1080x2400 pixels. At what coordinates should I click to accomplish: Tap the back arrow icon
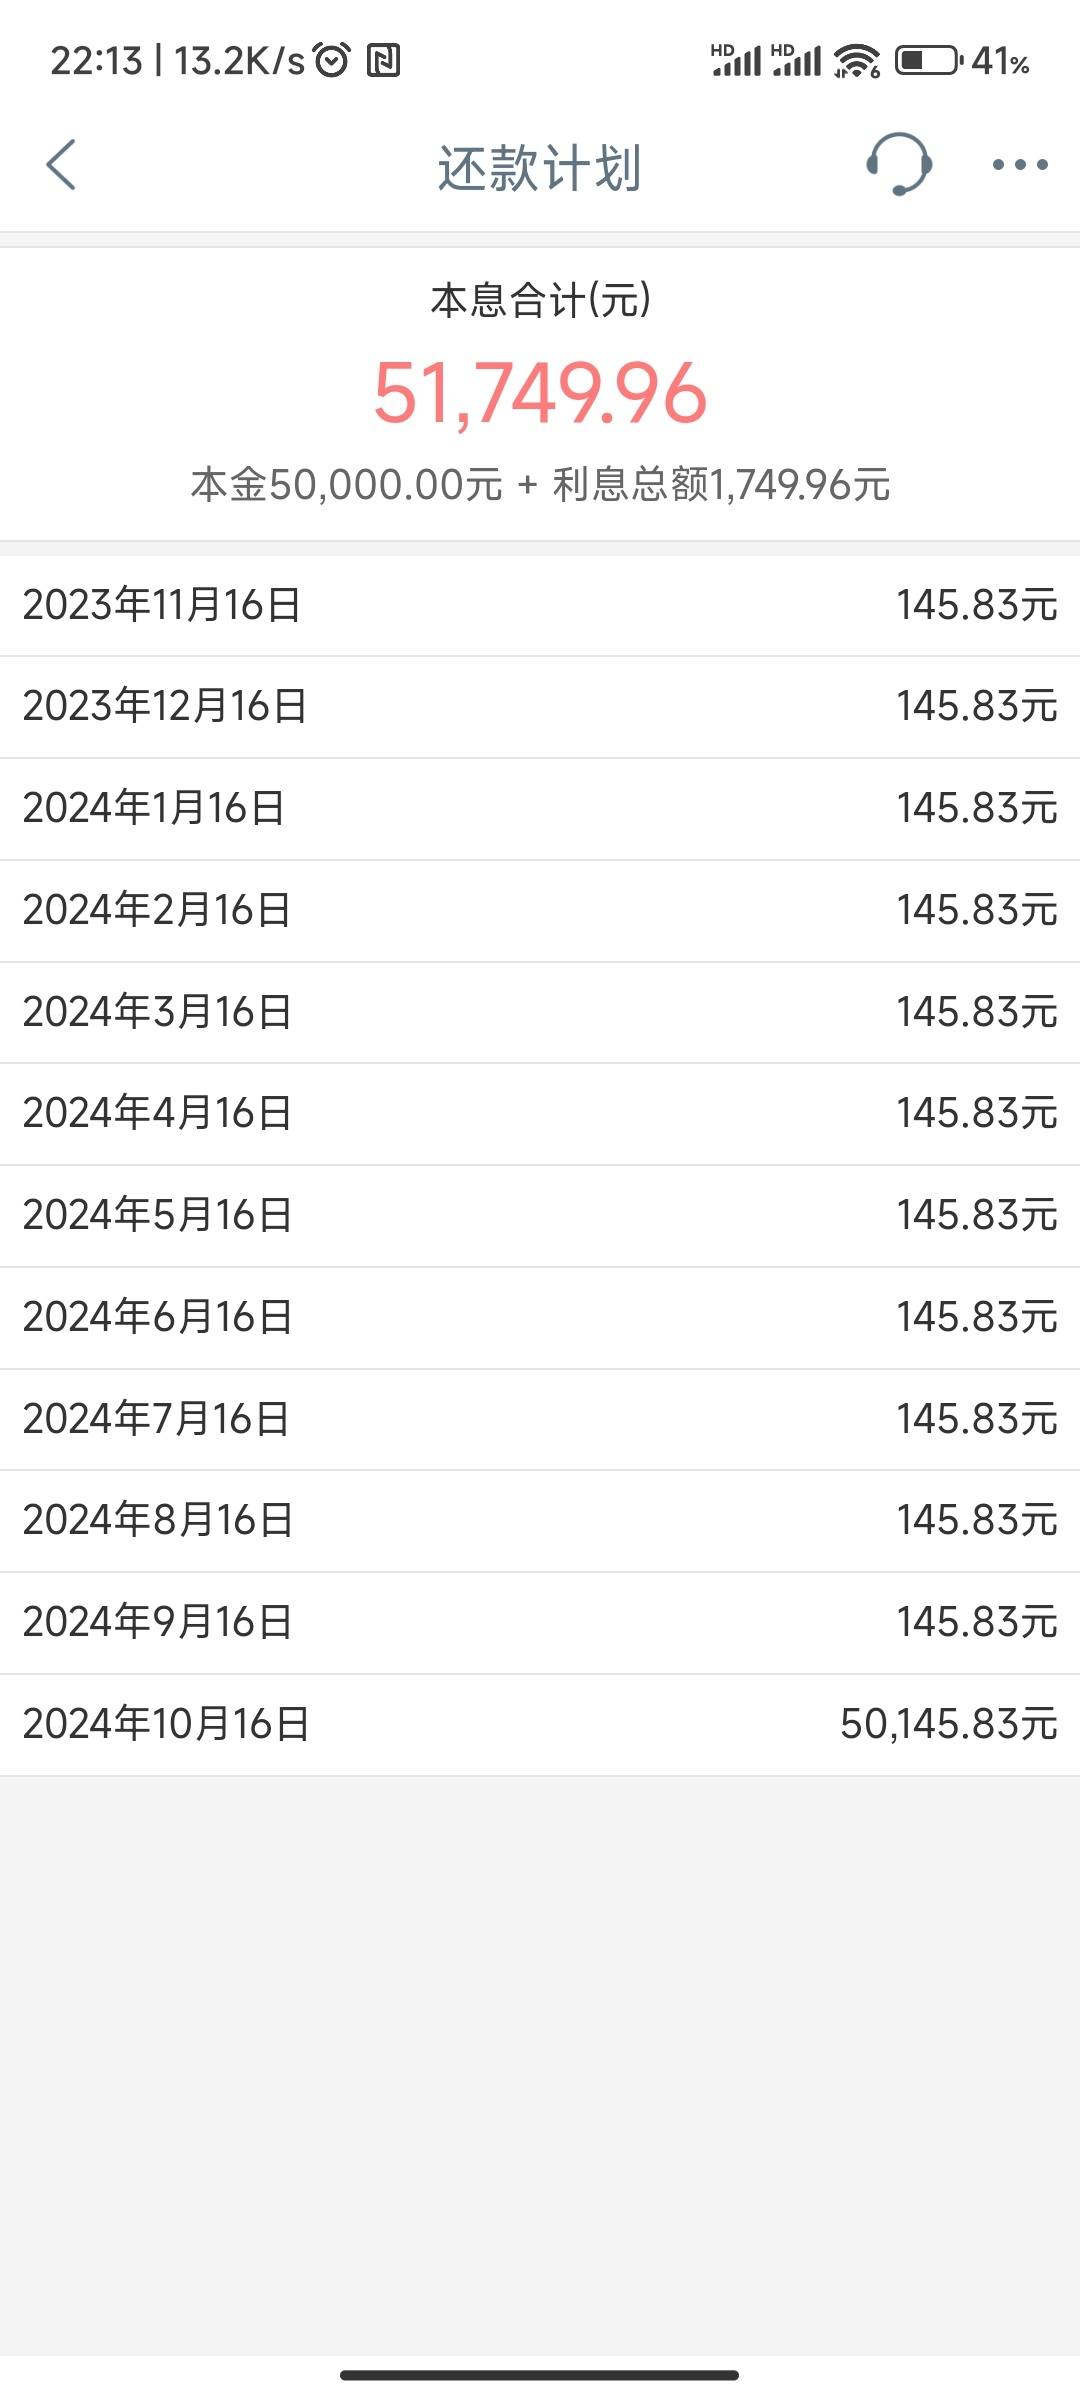point(61,165)
